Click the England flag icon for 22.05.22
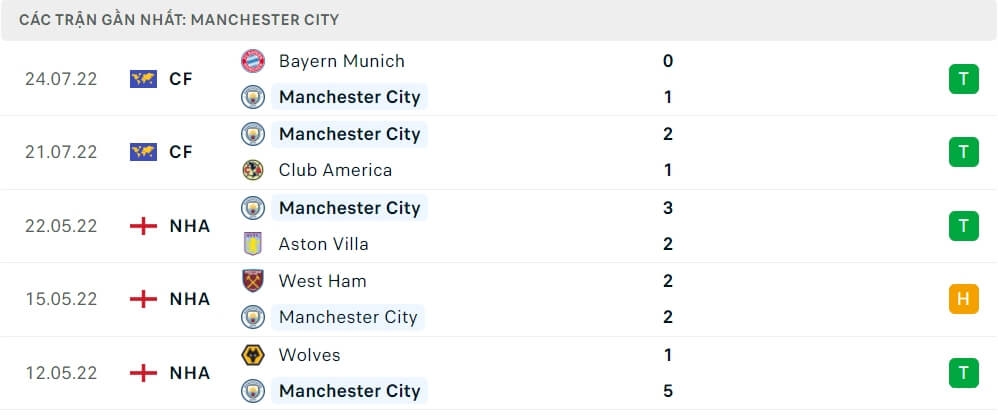 click(144, 226)
